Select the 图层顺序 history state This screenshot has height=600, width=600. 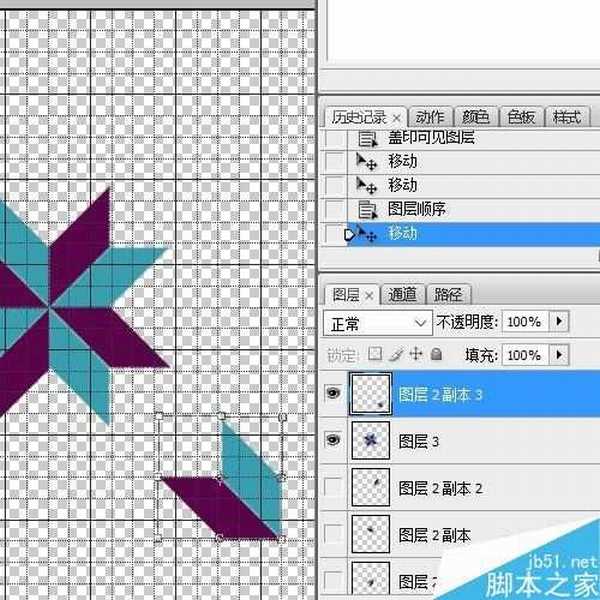(x=473, y=210)
